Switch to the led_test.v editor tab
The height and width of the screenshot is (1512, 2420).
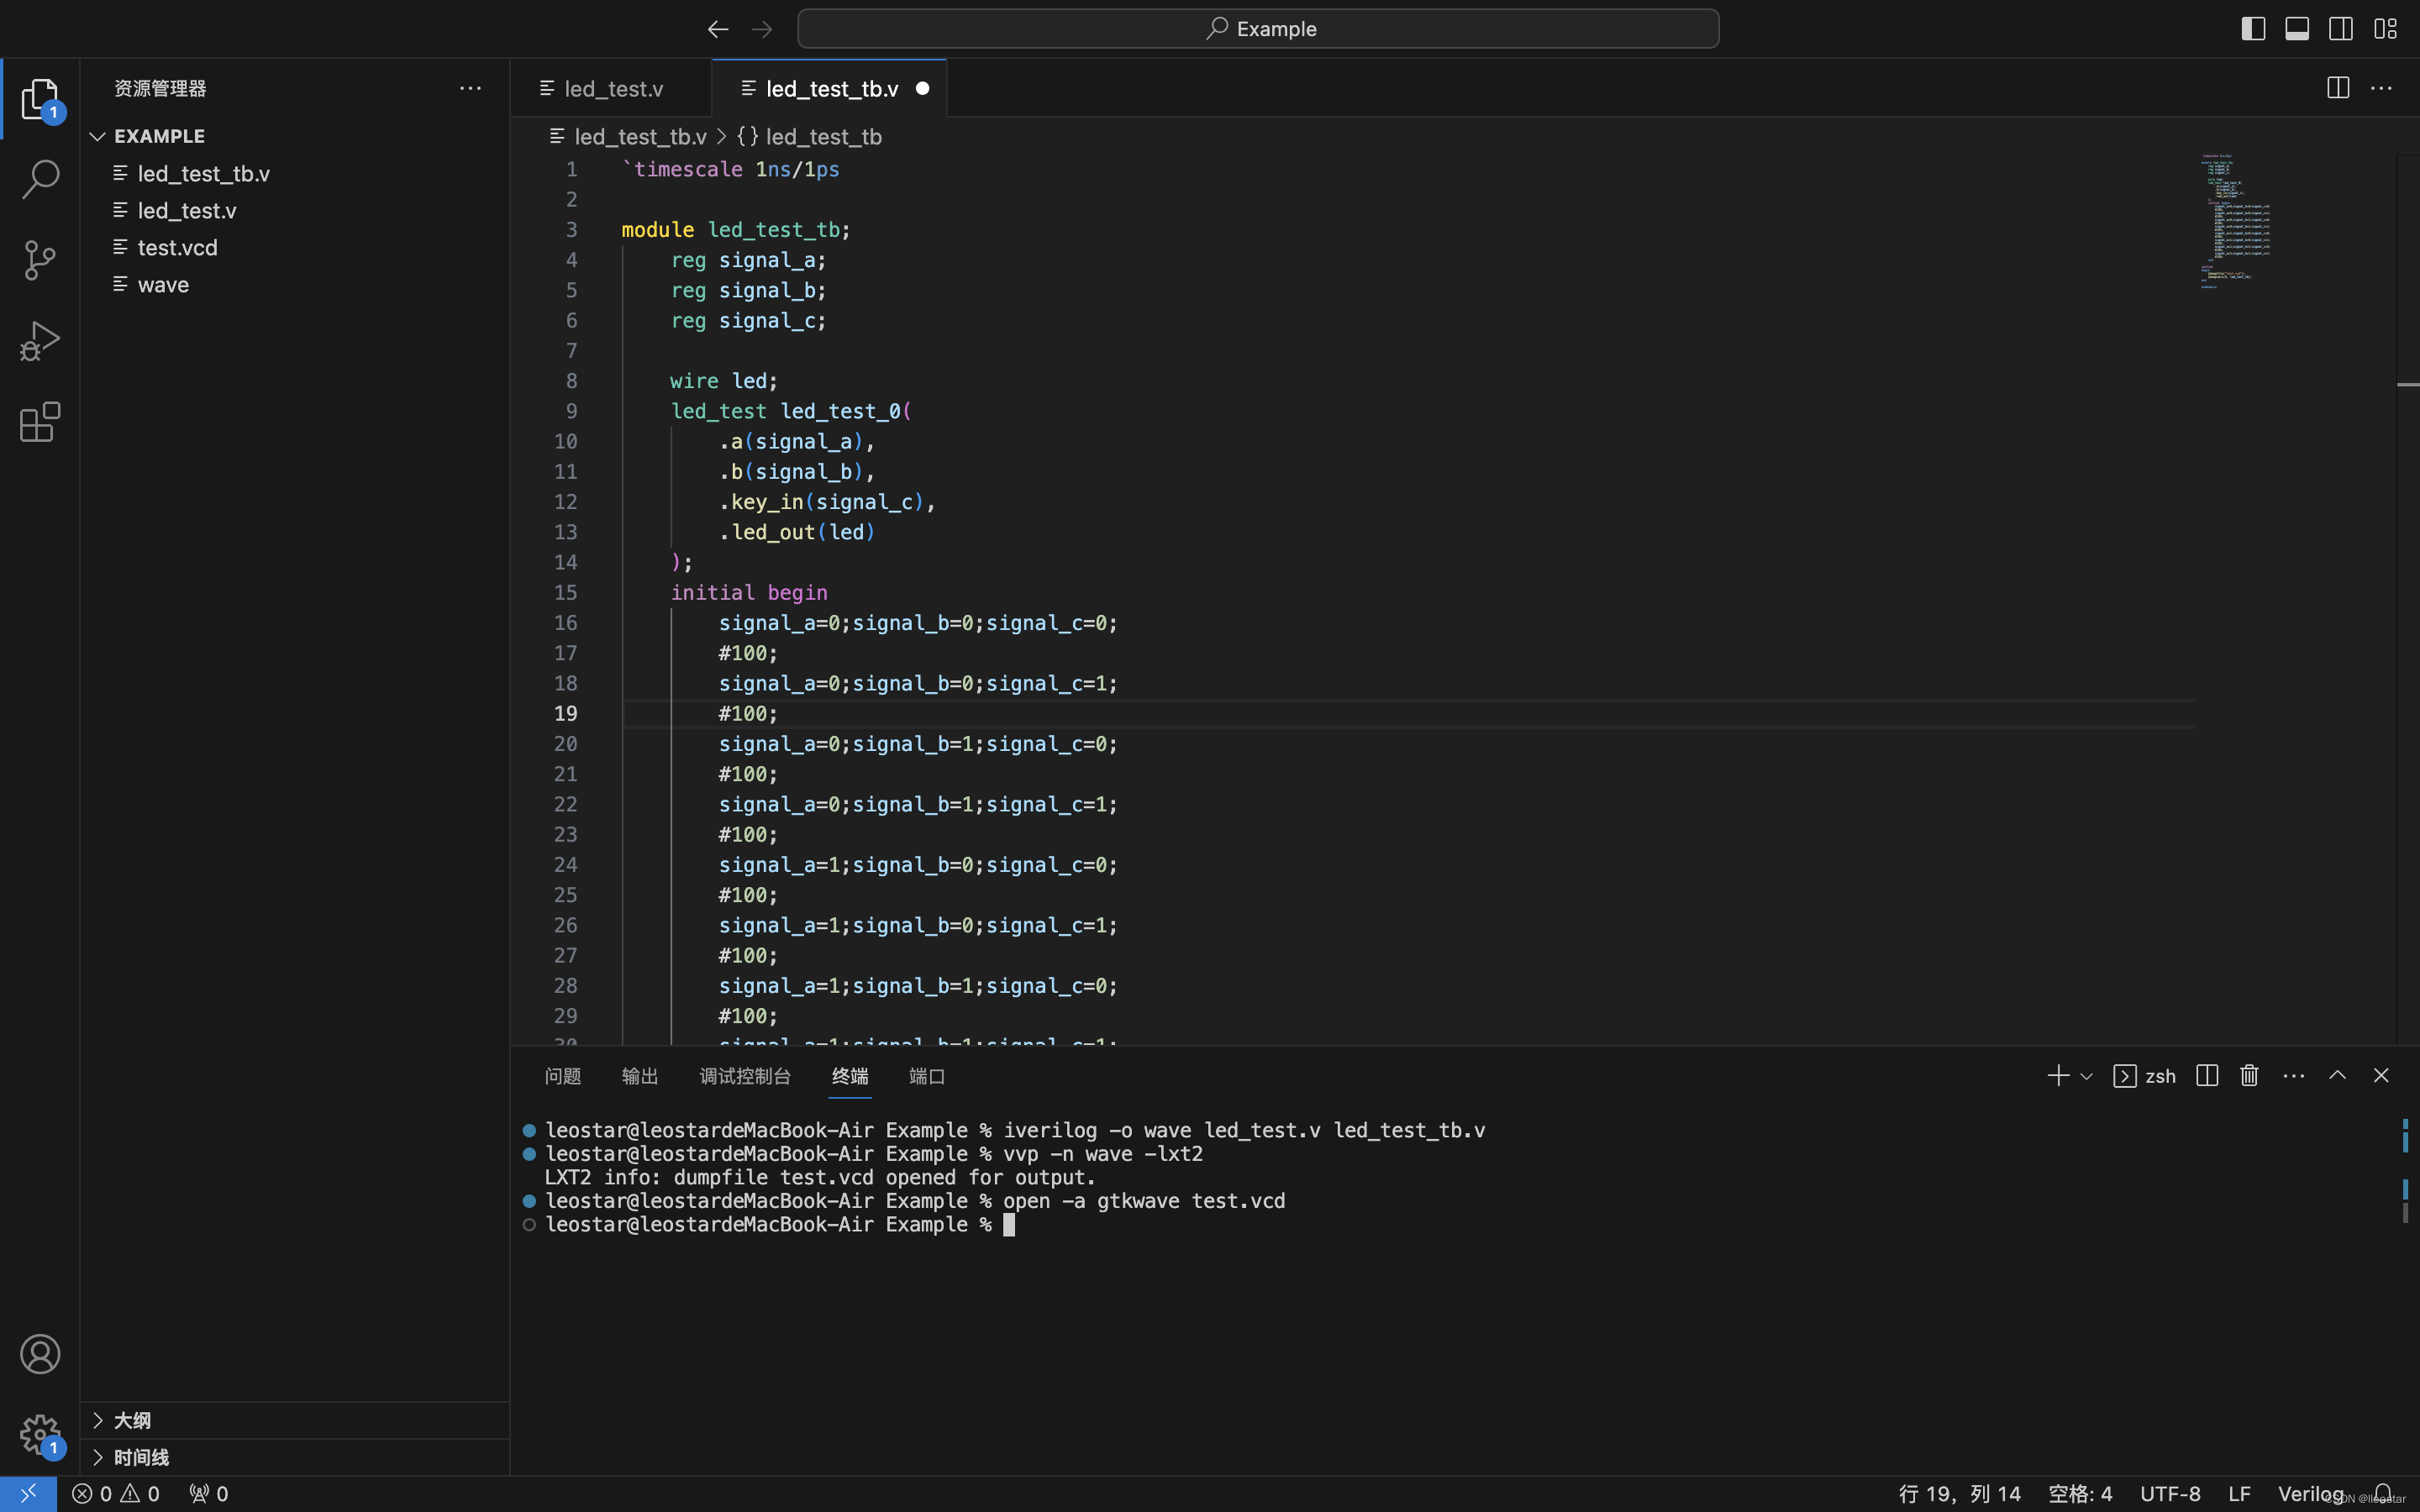(612, 88)
